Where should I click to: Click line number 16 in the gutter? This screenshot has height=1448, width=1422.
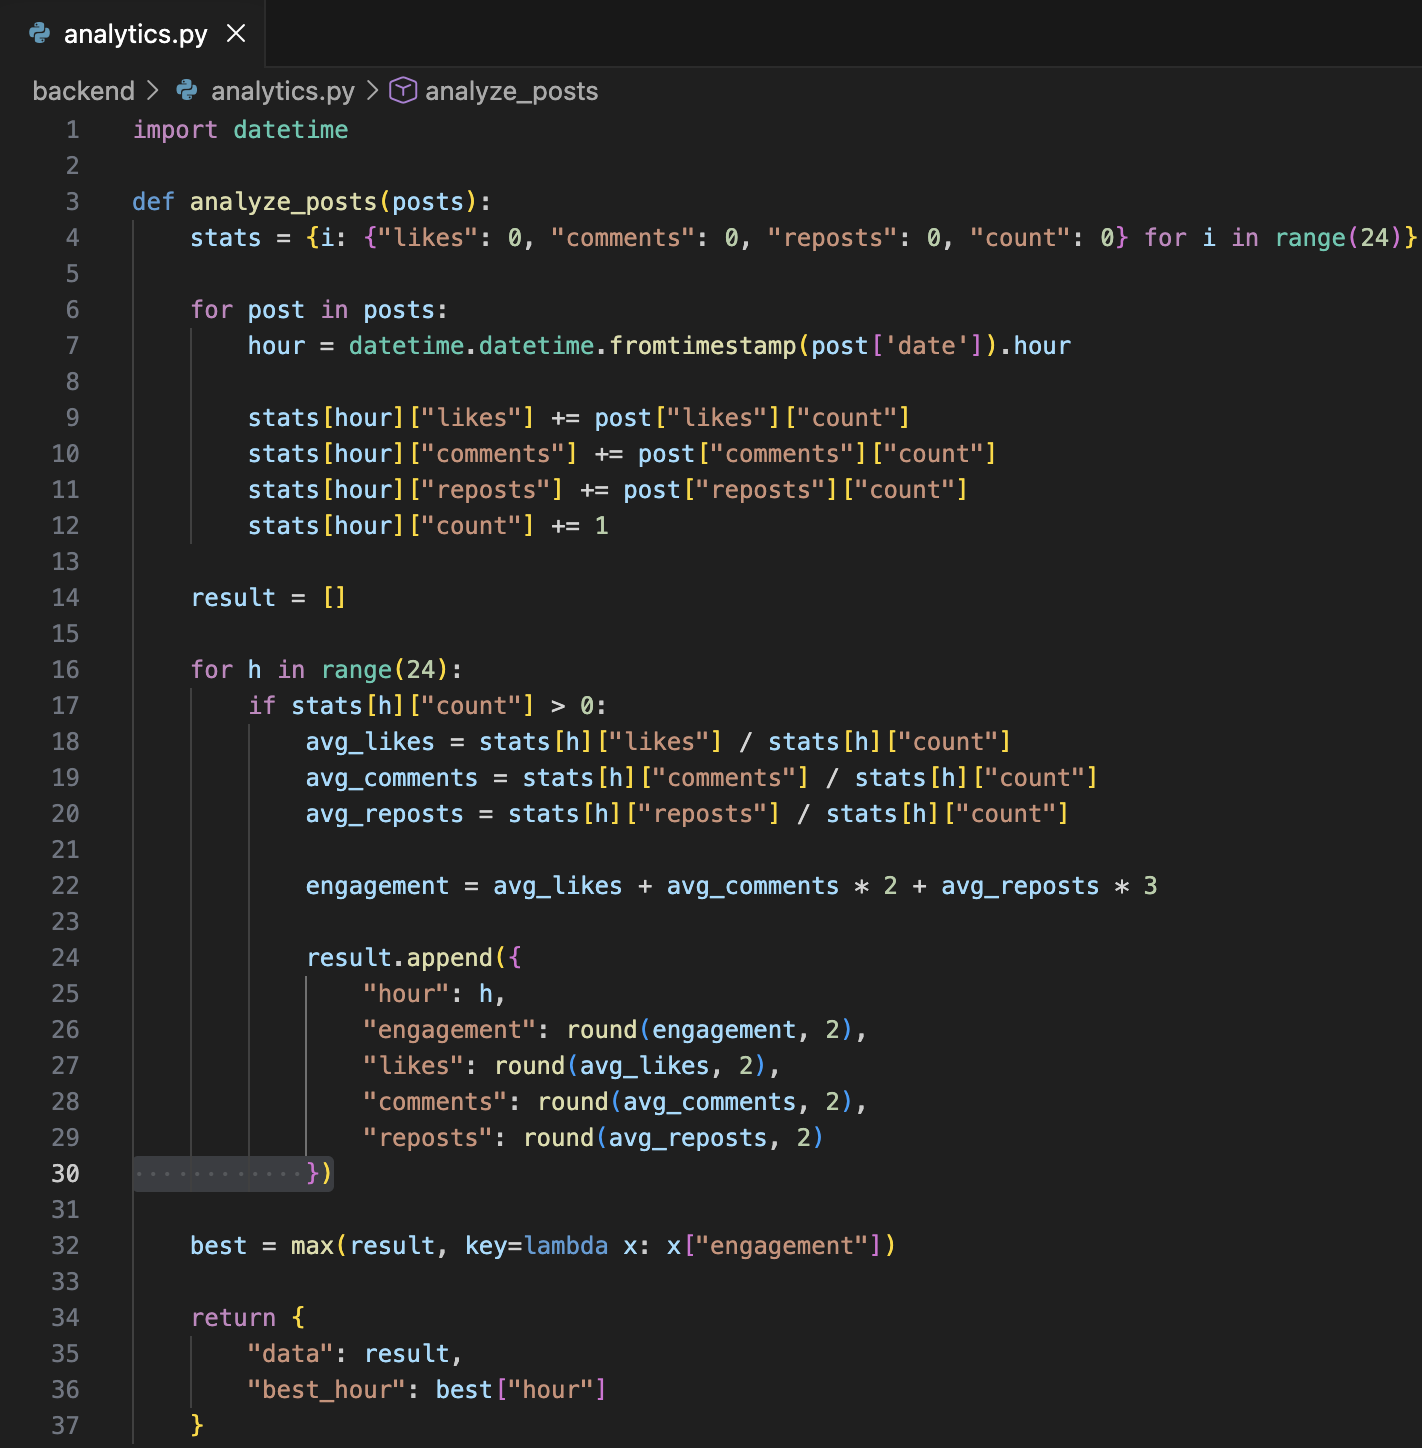pos(65,670)
